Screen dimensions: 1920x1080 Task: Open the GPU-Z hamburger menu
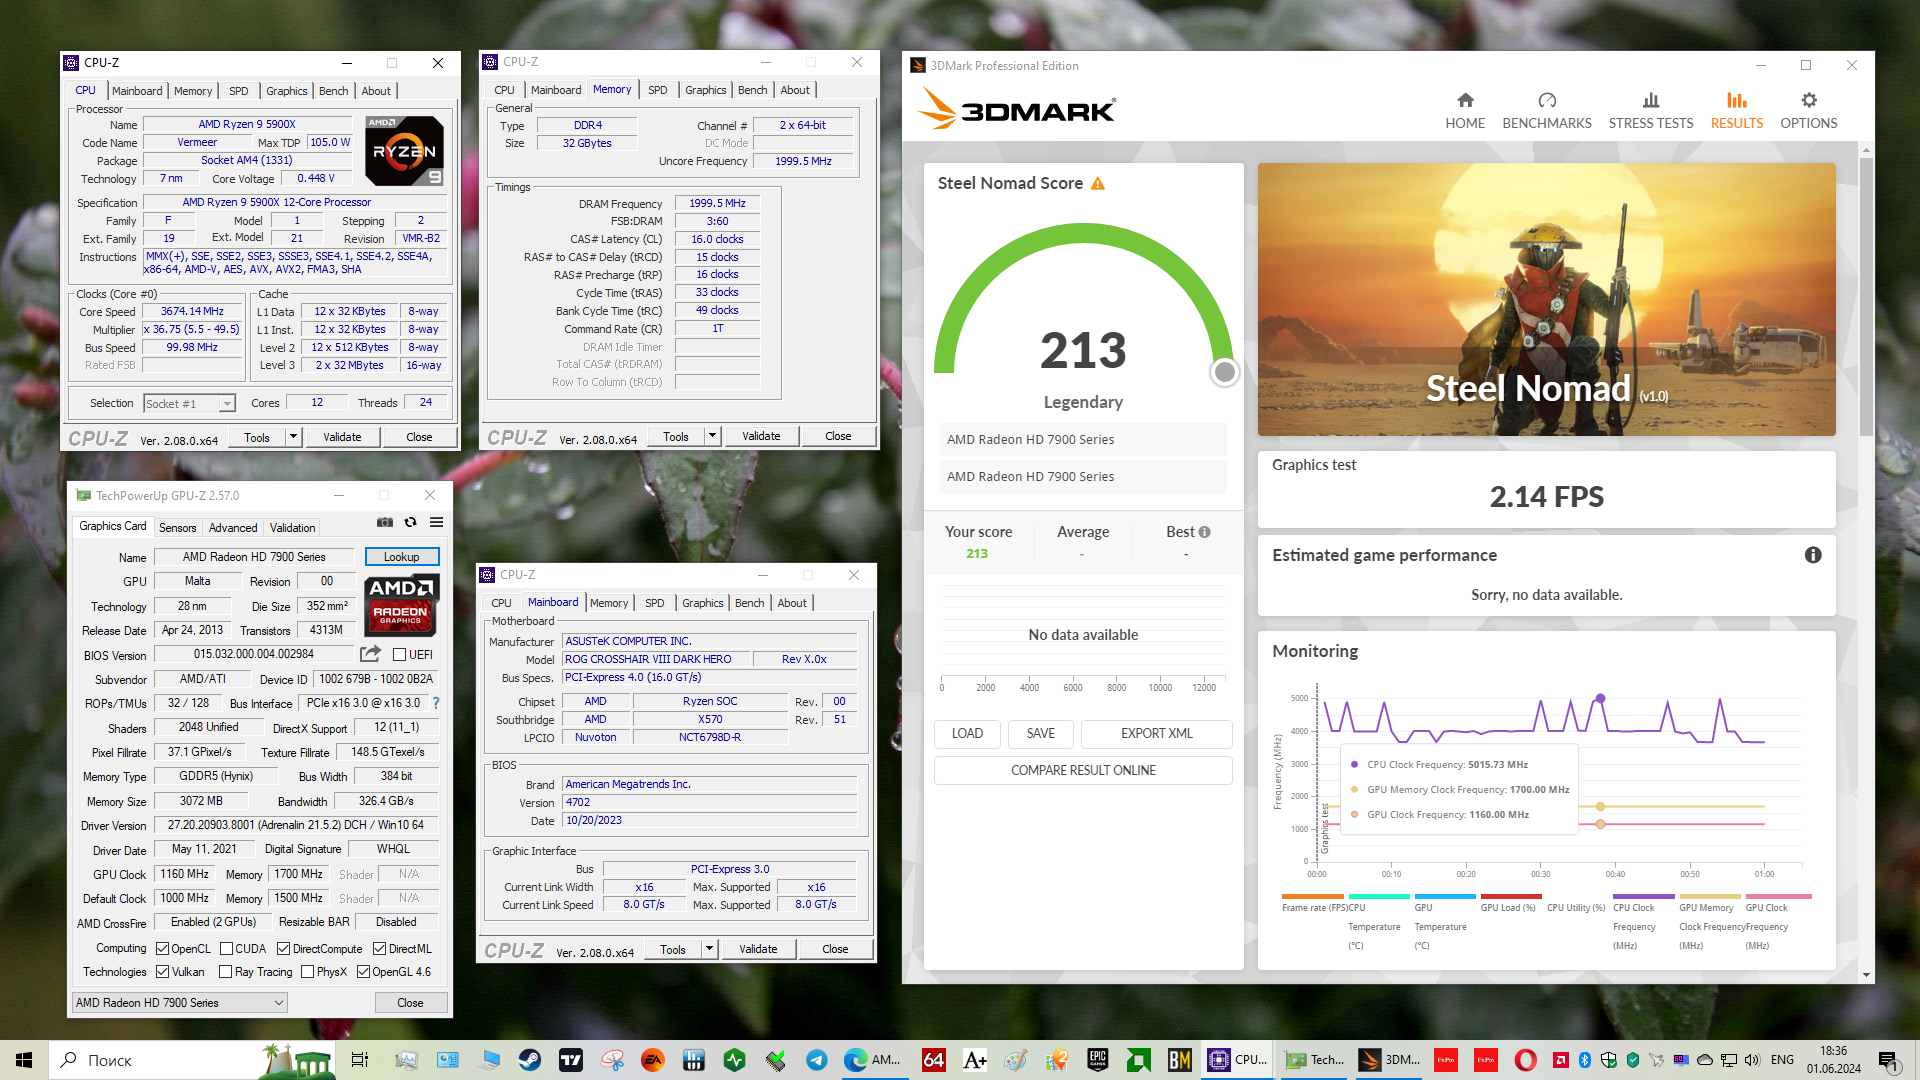[437, 522]
